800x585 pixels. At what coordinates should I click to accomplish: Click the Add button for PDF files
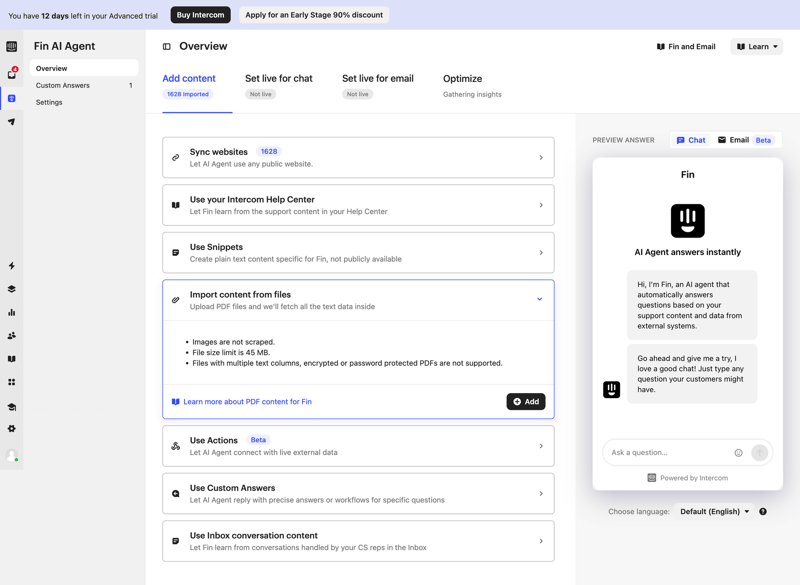[526, 401]
